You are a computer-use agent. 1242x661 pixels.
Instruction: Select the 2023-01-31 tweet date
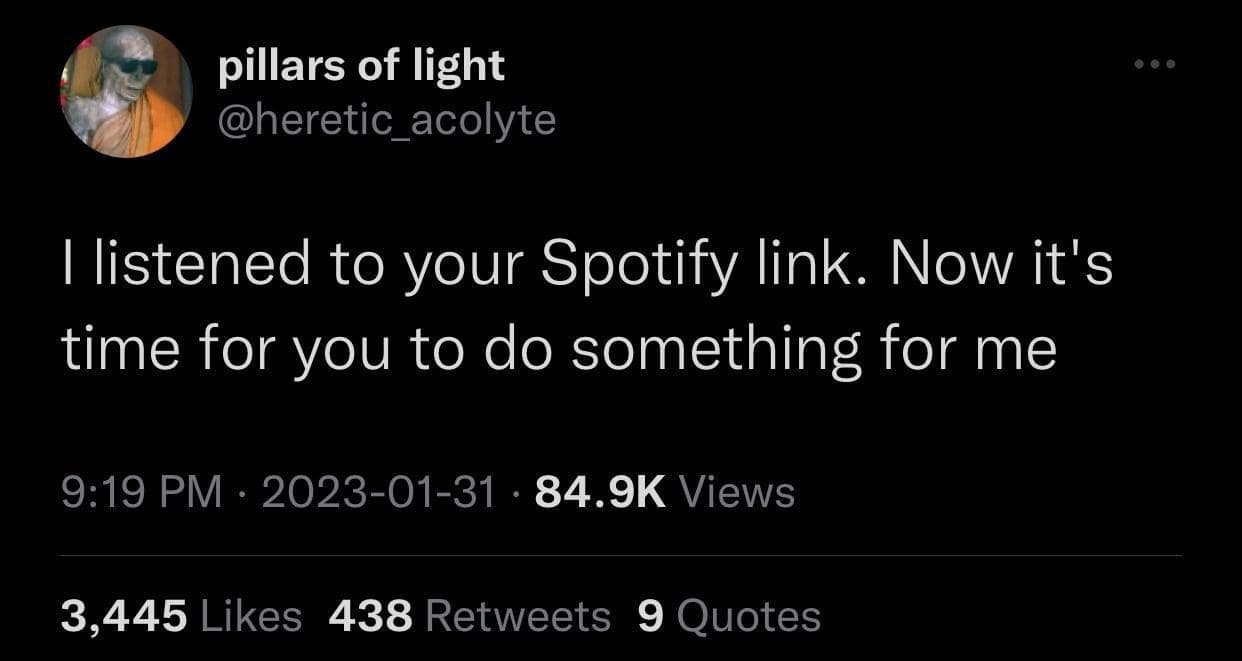pyautogui.click(x=378, y=492)
